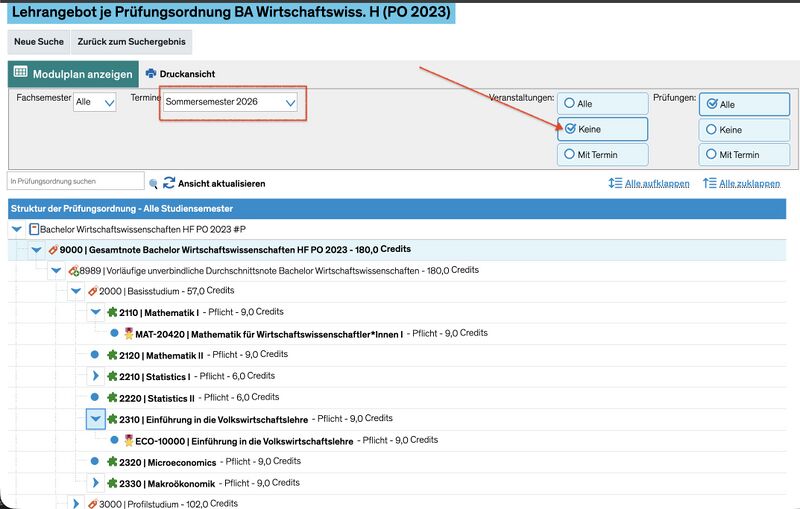Open the Fachsemester dropdown
This screenshot has width=800, height=509.
click(95, 102)
